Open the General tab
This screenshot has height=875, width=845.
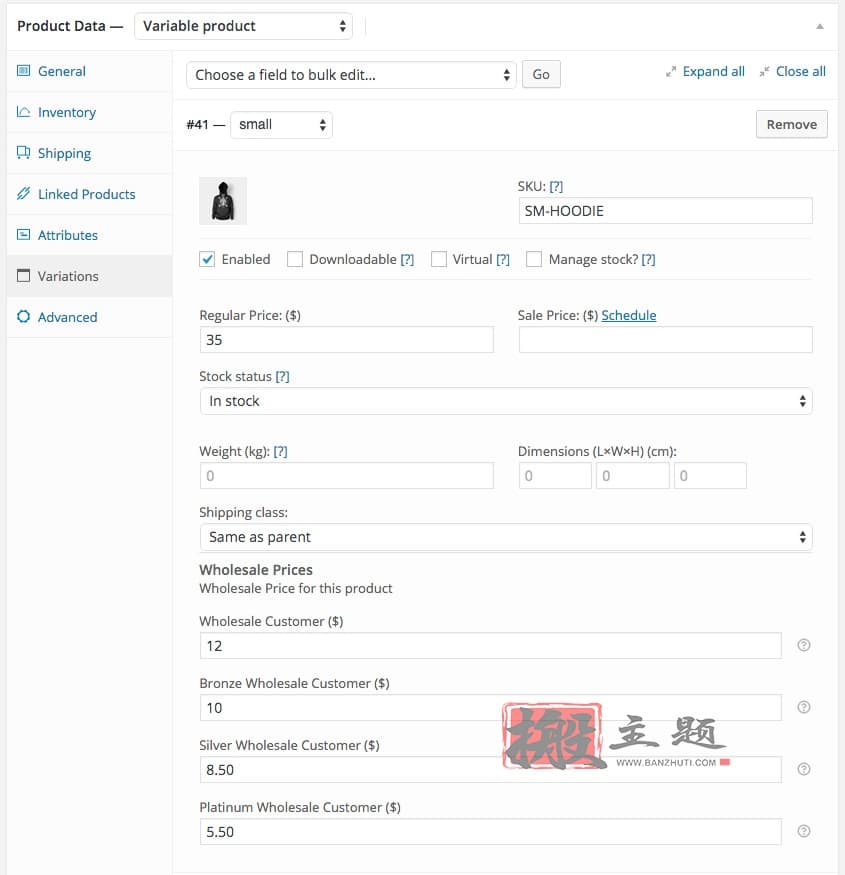click(89, 71)
